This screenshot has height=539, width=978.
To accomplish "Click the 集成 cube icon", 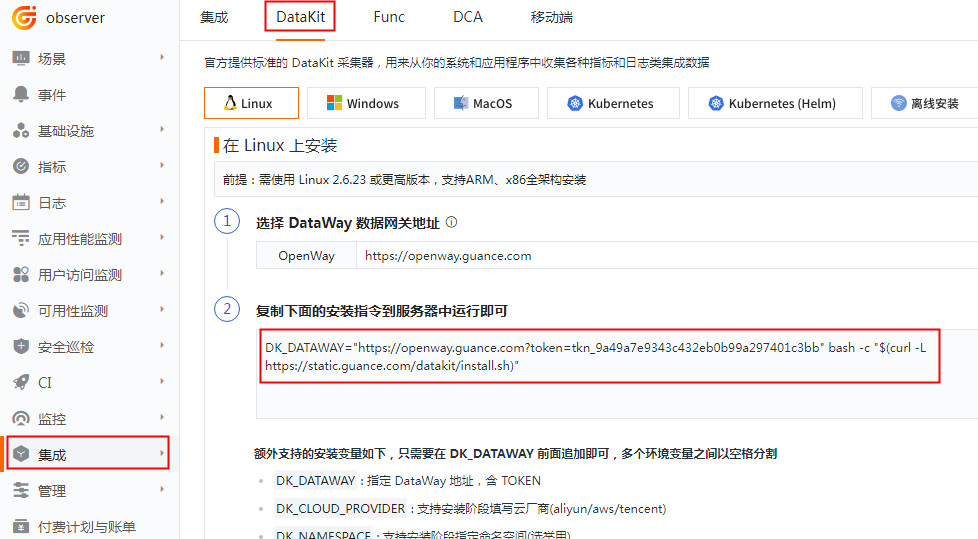I will pyautogui.click(x=21, y=454).
